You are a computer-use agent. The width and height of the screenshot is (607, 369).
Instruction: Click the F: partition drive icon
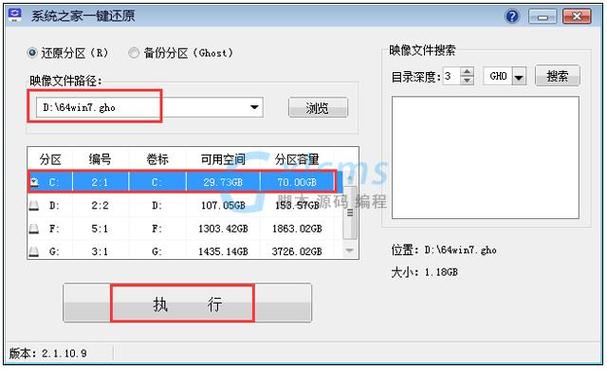(x=34, y=229)
